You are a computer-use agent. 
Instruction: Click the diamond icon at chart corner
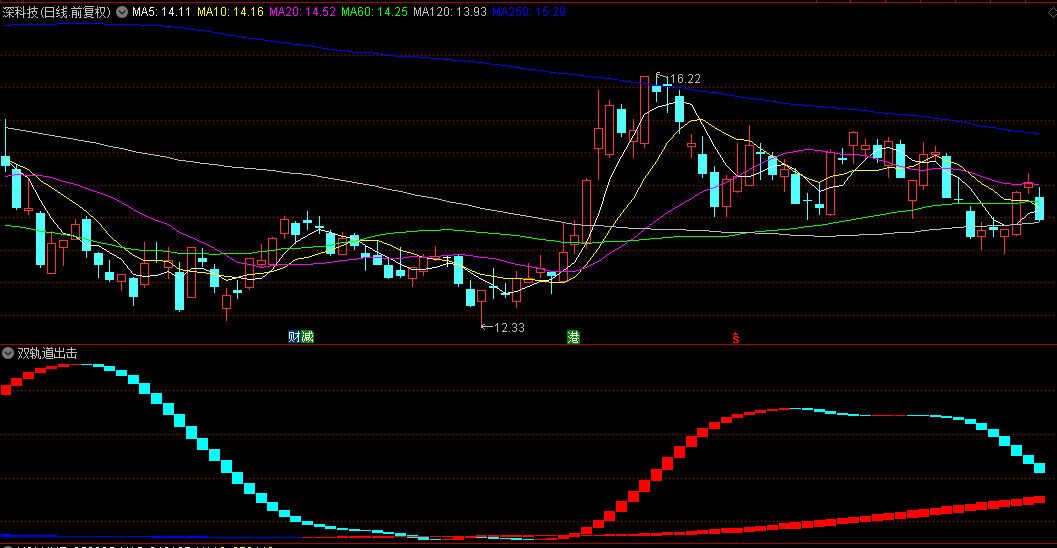1052,11
